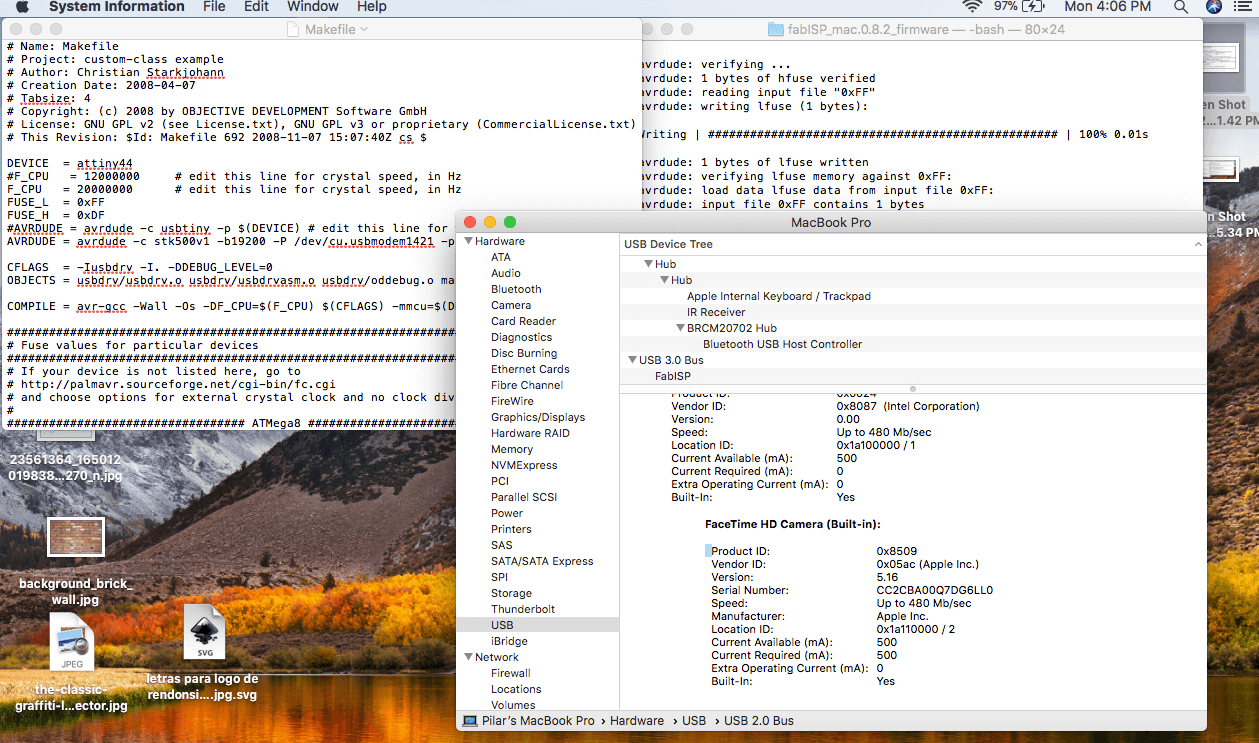1259x743 pixels.
Task: Select Power in the sidebar
Action: tap(507, 513)
